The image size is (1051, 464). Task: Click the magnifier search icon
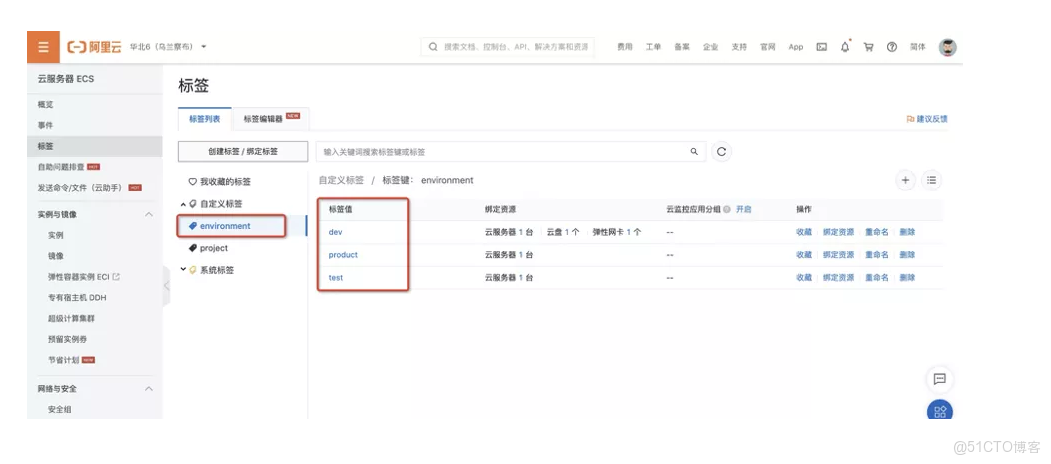pos(694,152)
